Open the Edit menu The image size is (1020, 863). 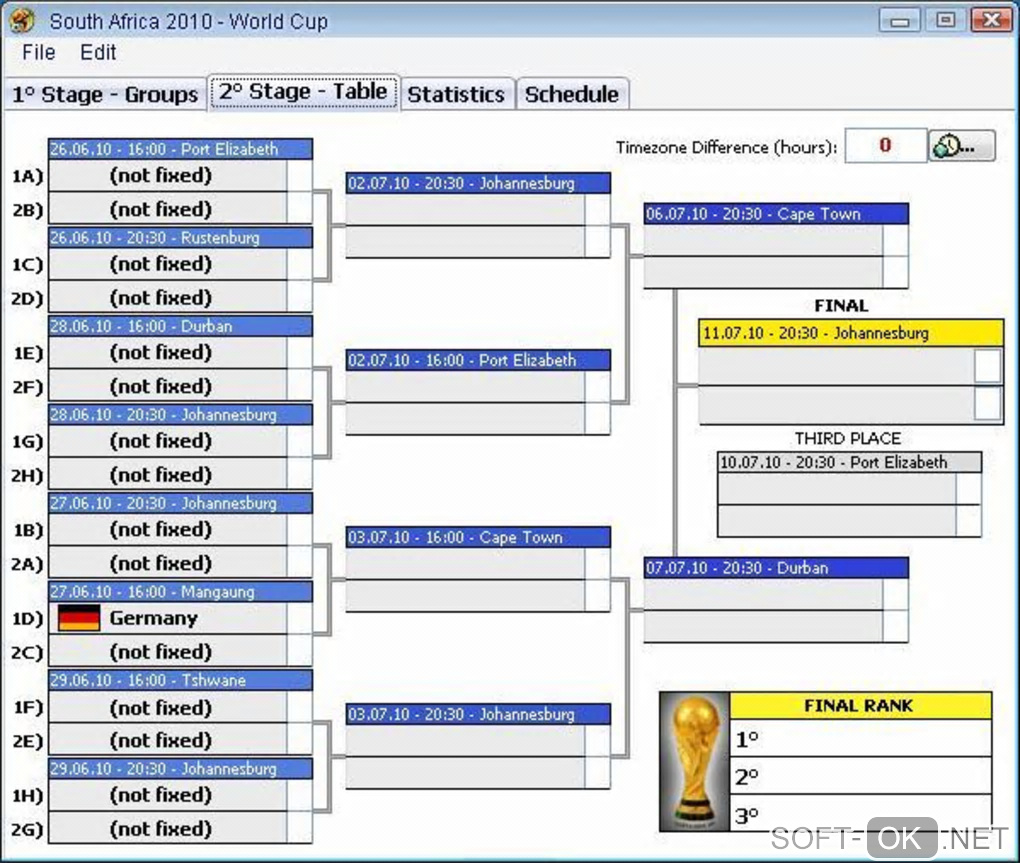tap(98, 52)
